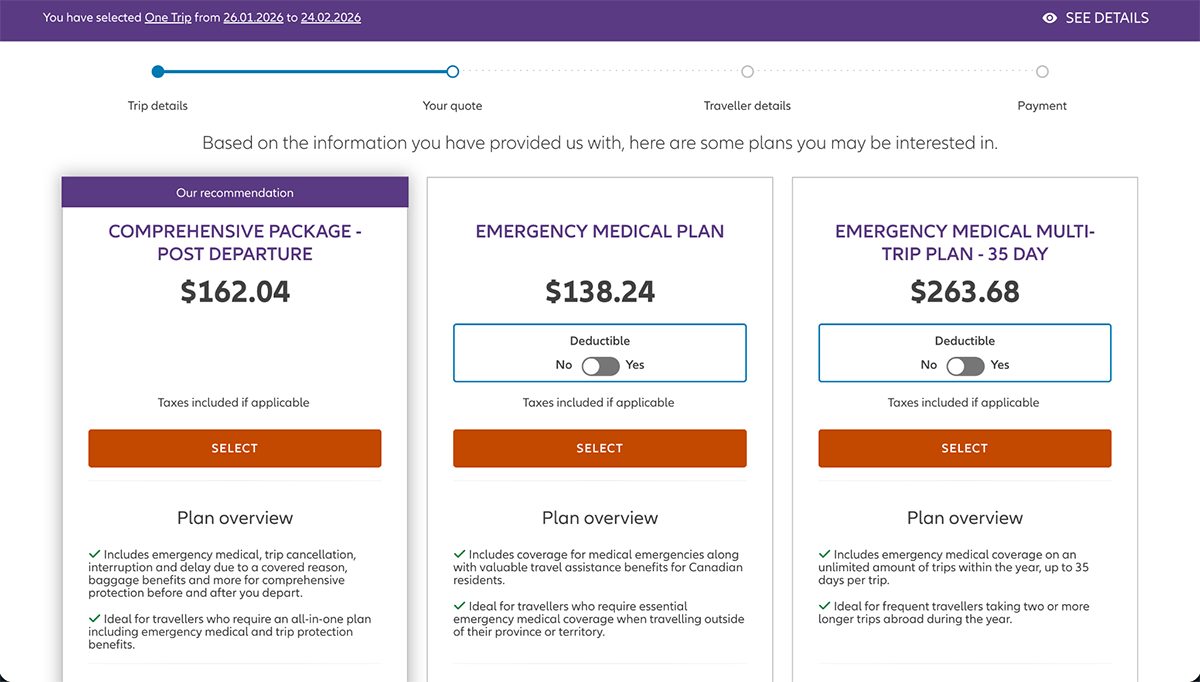Click the Your quote step label
Viewport: 1200px width, 682px height.
452,105
